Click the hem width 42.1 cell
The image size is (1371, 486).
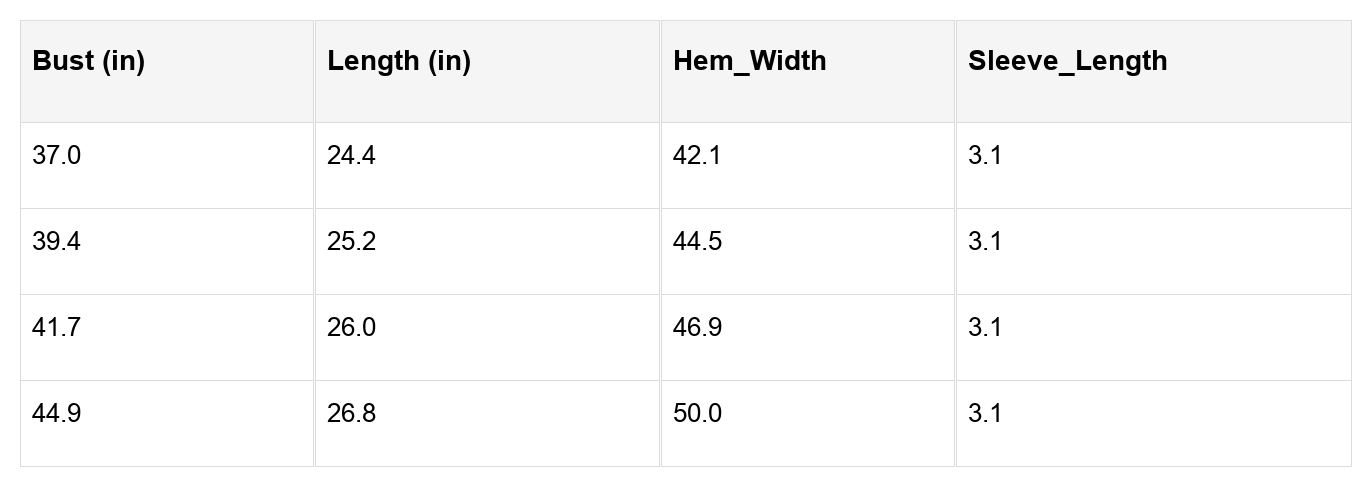point(697,156)
